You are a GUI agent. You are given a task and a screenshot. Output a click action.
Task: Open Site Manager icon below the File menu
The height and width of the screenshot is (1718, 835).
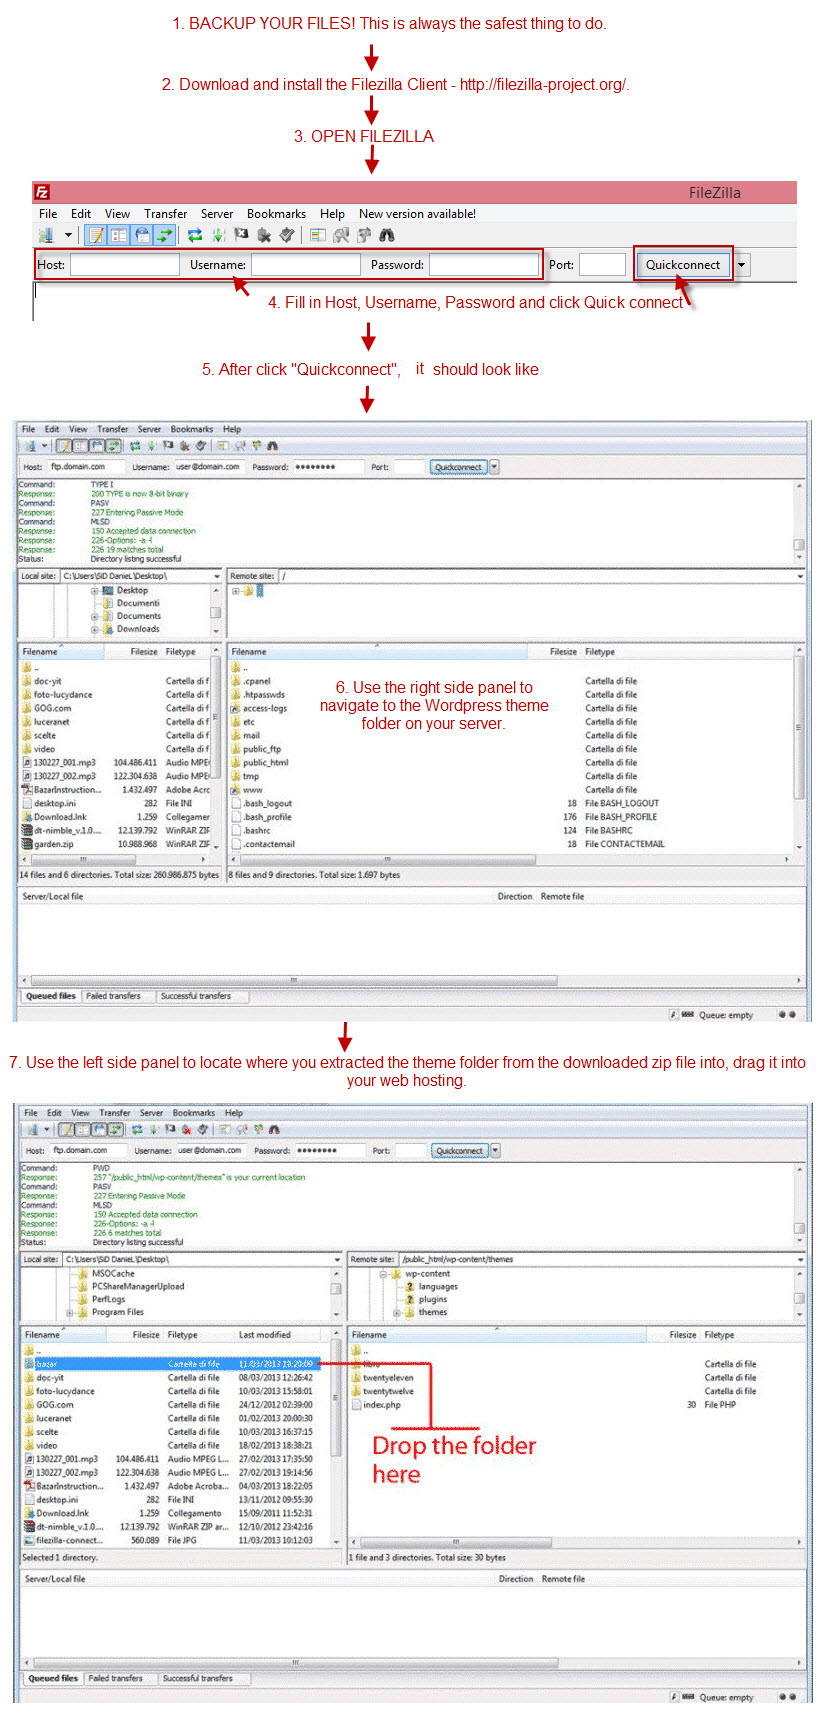(x=46, y=235)
